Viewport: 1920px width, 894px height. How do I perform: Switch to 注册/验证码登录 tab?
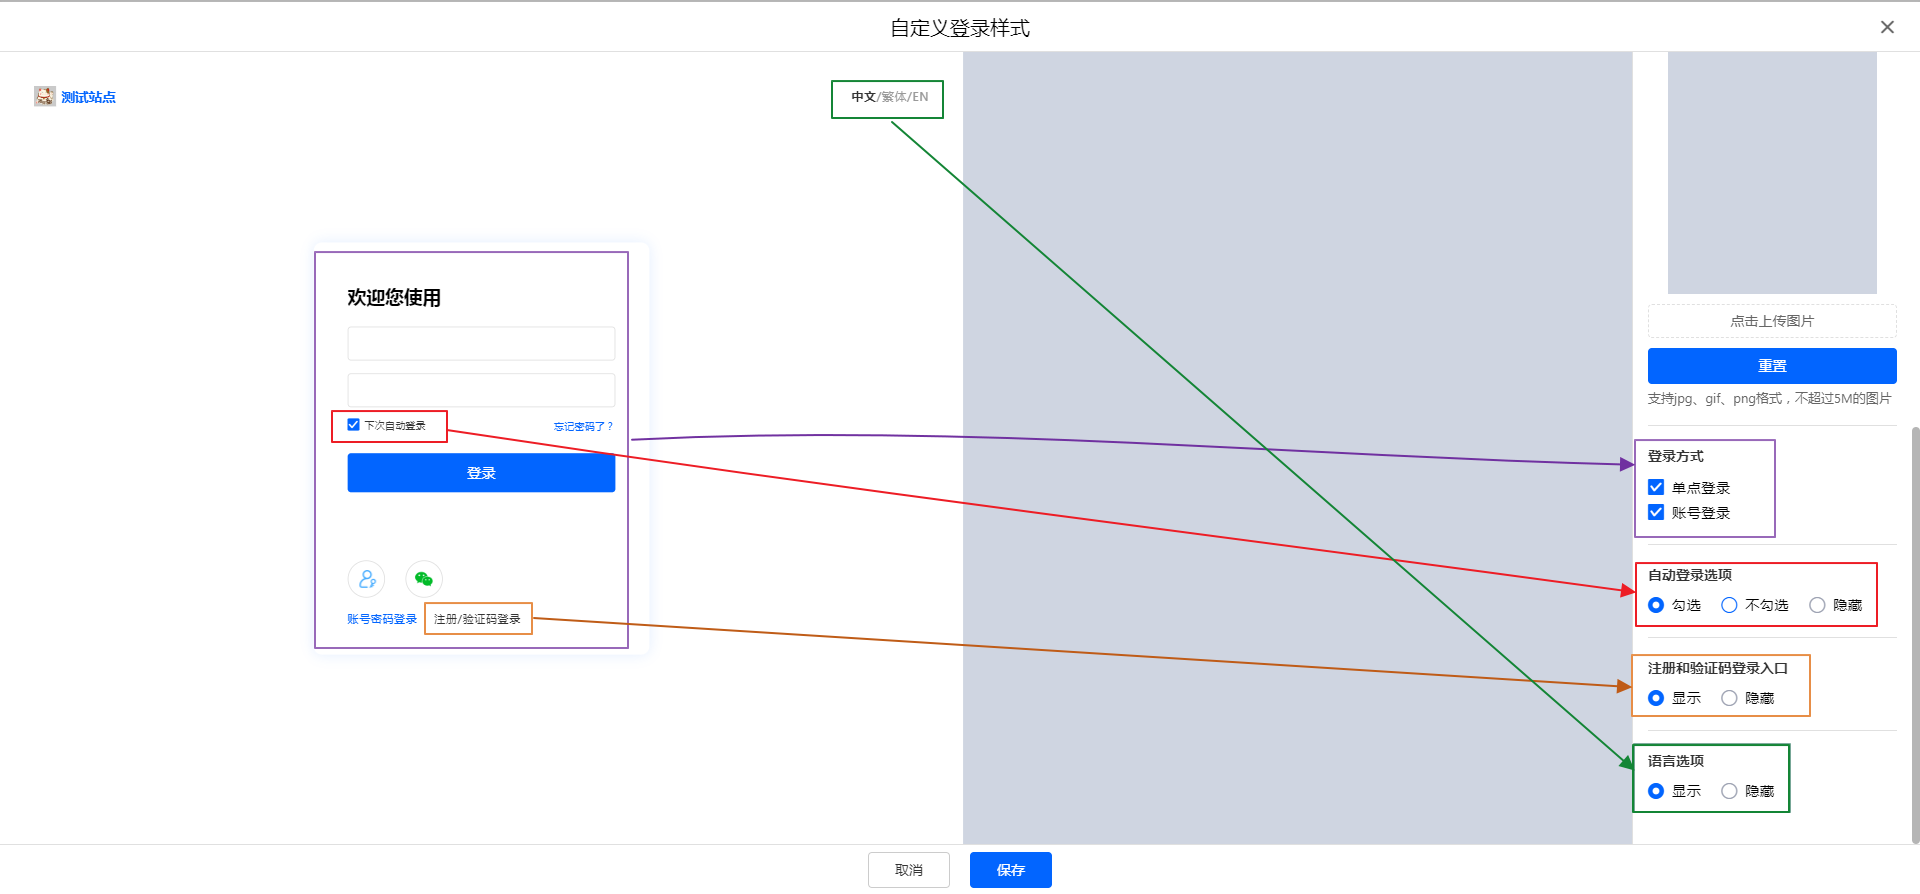pyautogui.click(x=477, y=619)
